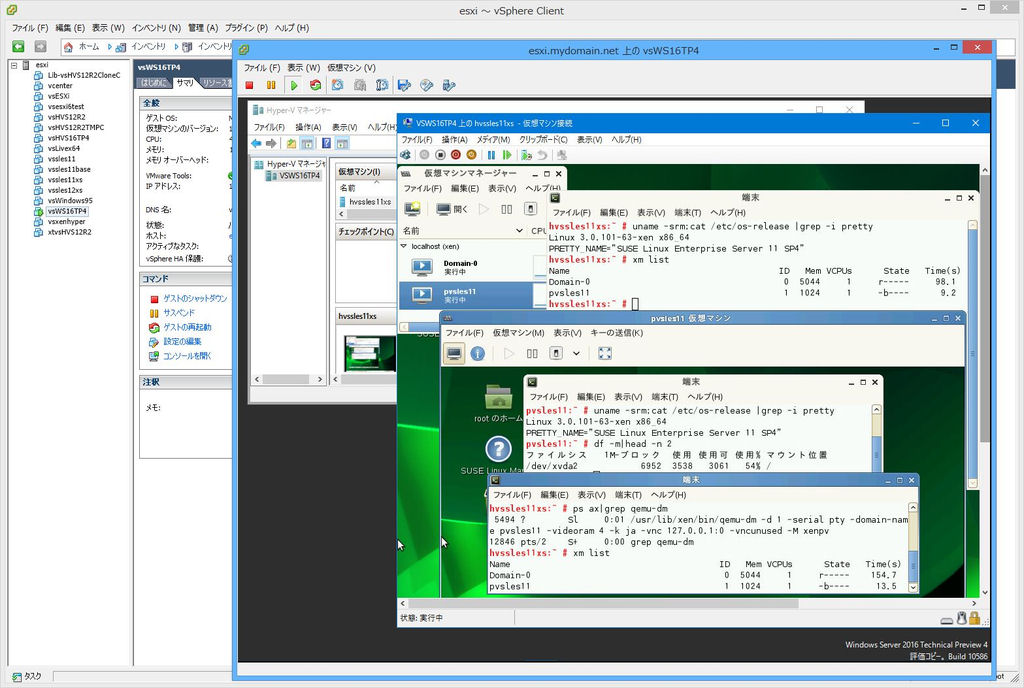This screenshot has width=1024, height=688.
Task: Click the root home folder icon on the pvsles11 desktop
Action: pos(498,396)
